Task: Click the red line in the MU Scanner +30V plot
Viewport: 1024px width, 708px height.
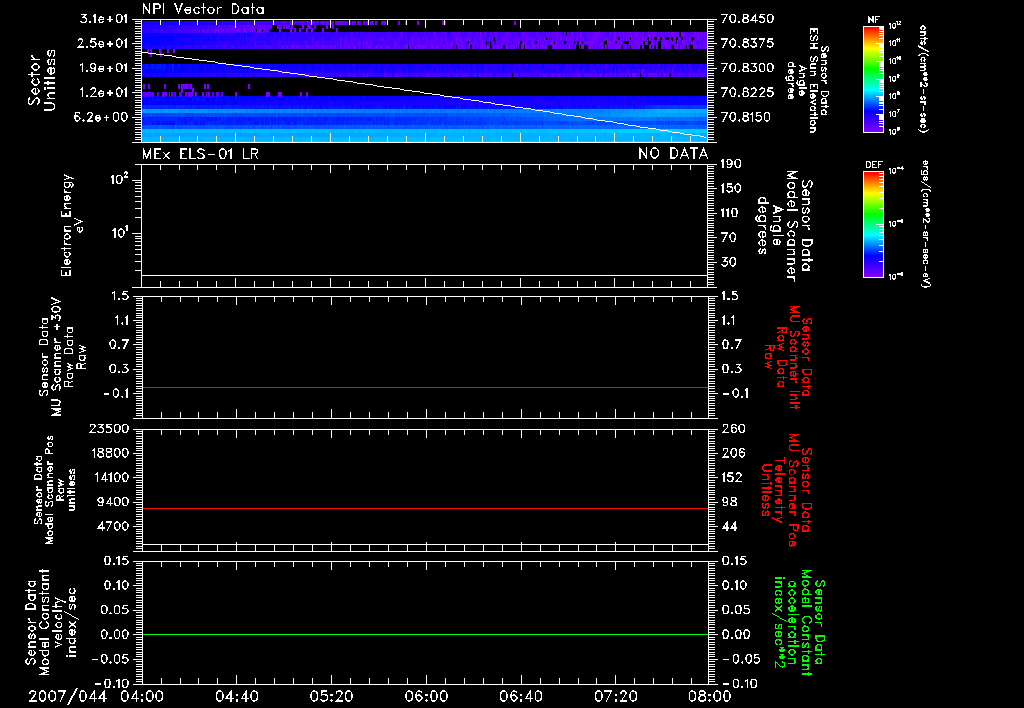Action: click(425, 387)
